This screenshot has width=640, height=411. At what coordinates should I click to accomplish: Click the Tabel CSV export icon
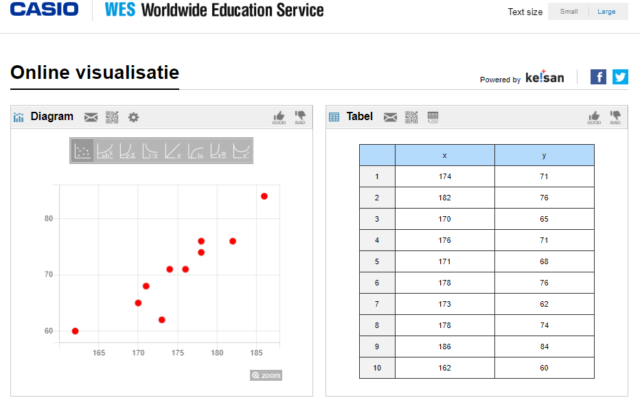[433, 117]
